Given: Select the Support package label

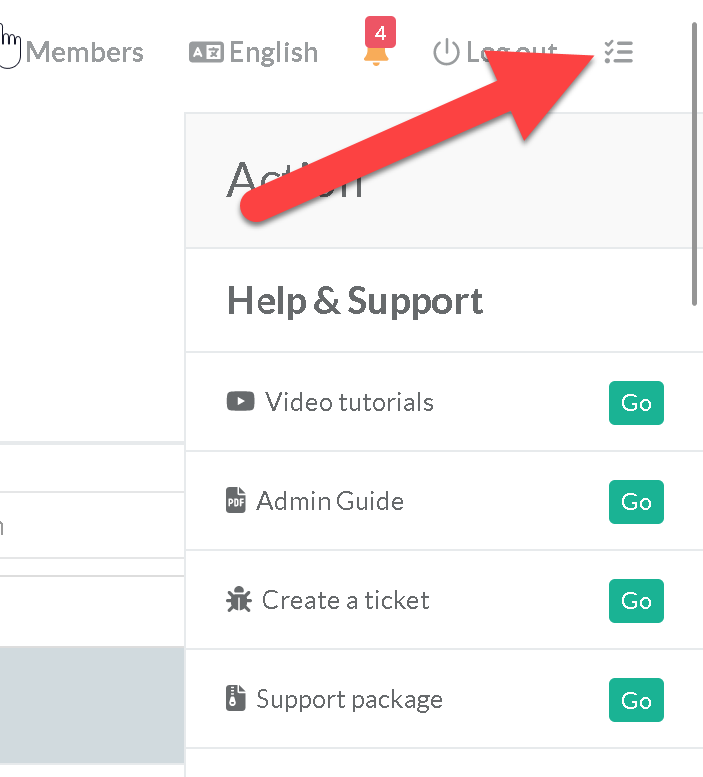Looking at the screenshot, I should (349, 699).
